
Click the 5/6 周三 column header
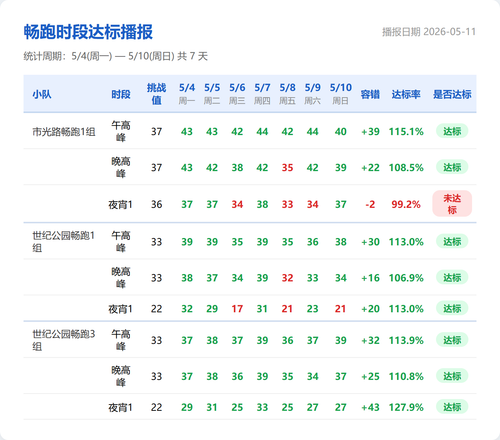pos(237,94)
